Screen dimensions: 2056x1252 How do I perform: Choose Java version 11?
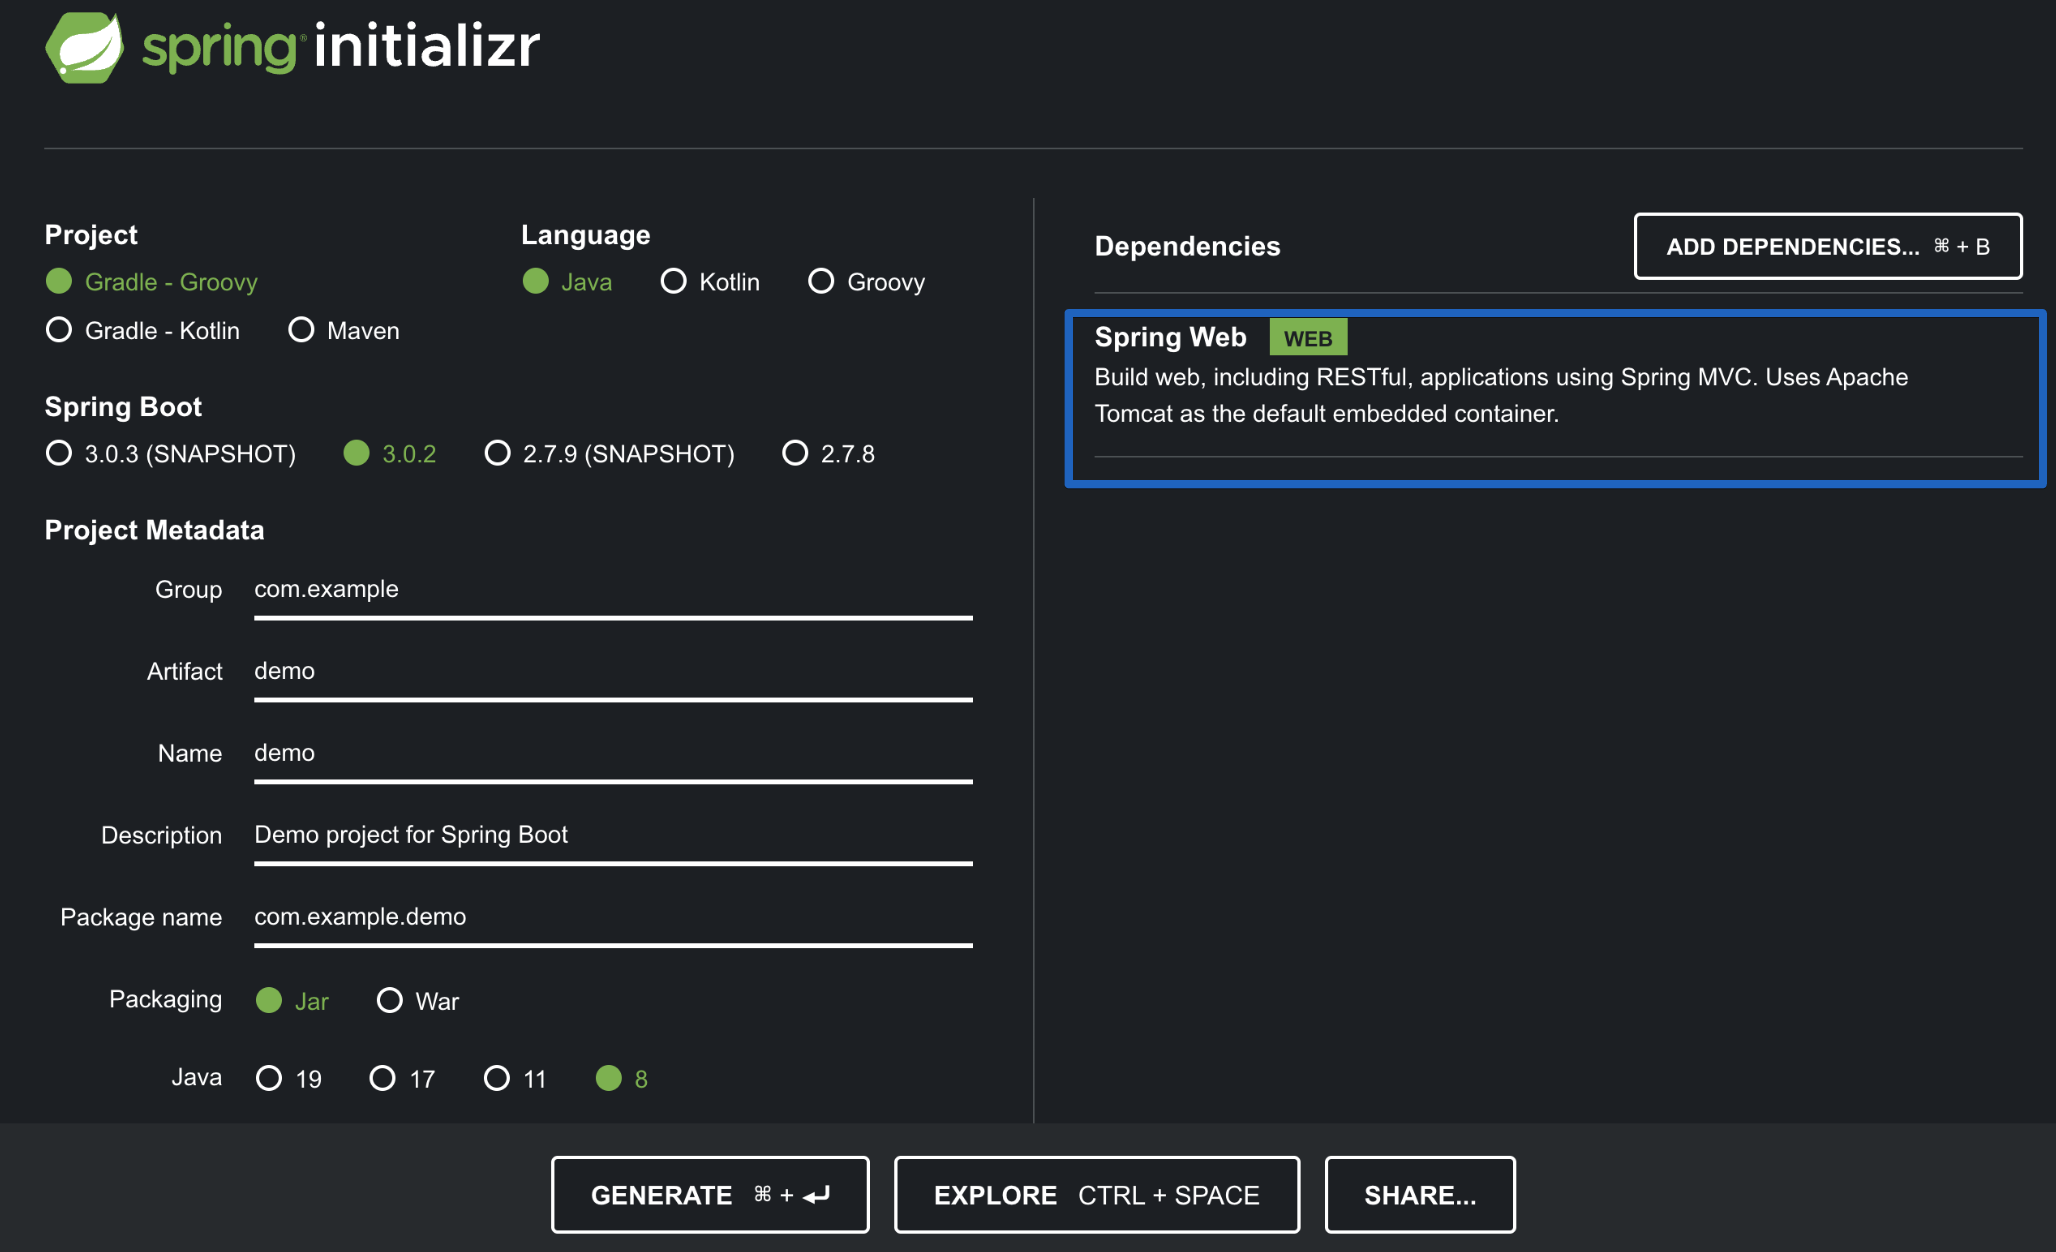tap(497, 1078)
